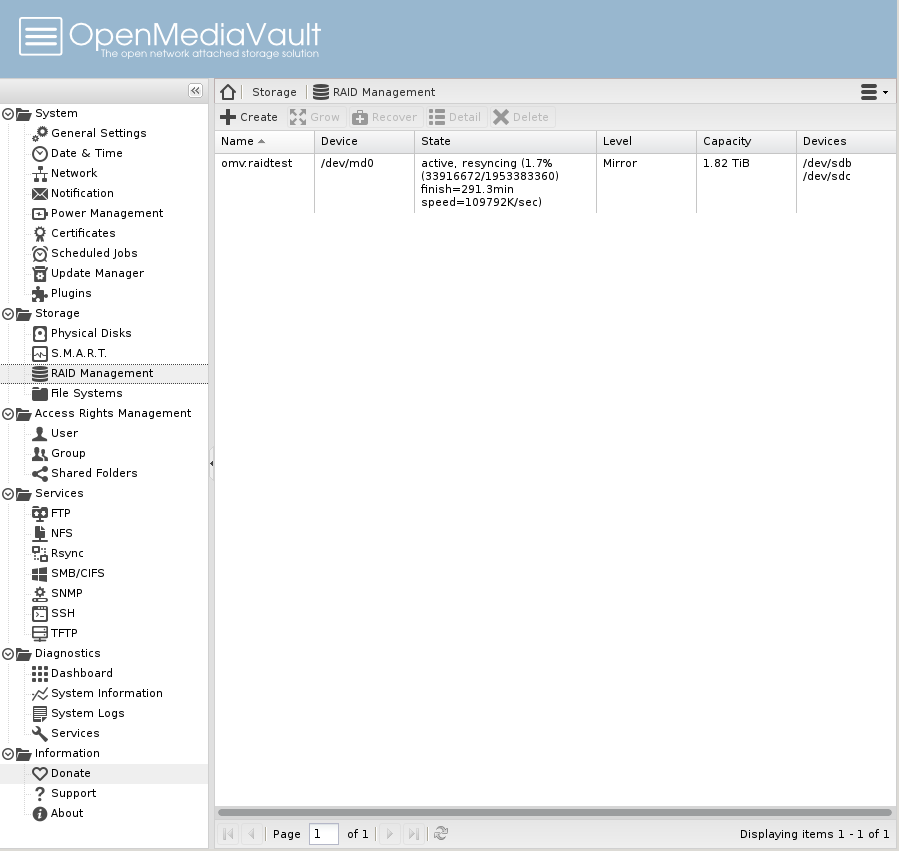Screen dimensions: 899x851
Task: Collapse the Access Rights Management section
Action: click(8, 414)
